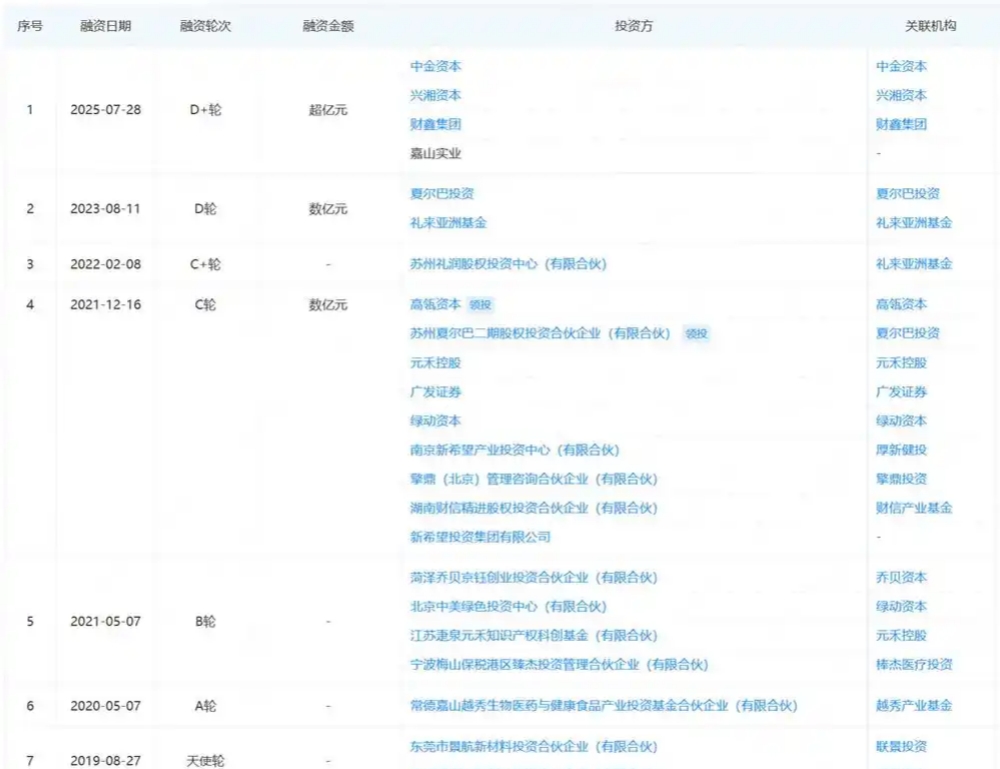The image size is (1000, 769).
Task: Open 夏尔巴投资 关联机构 in the D轮 row
Action: point(908,194)
